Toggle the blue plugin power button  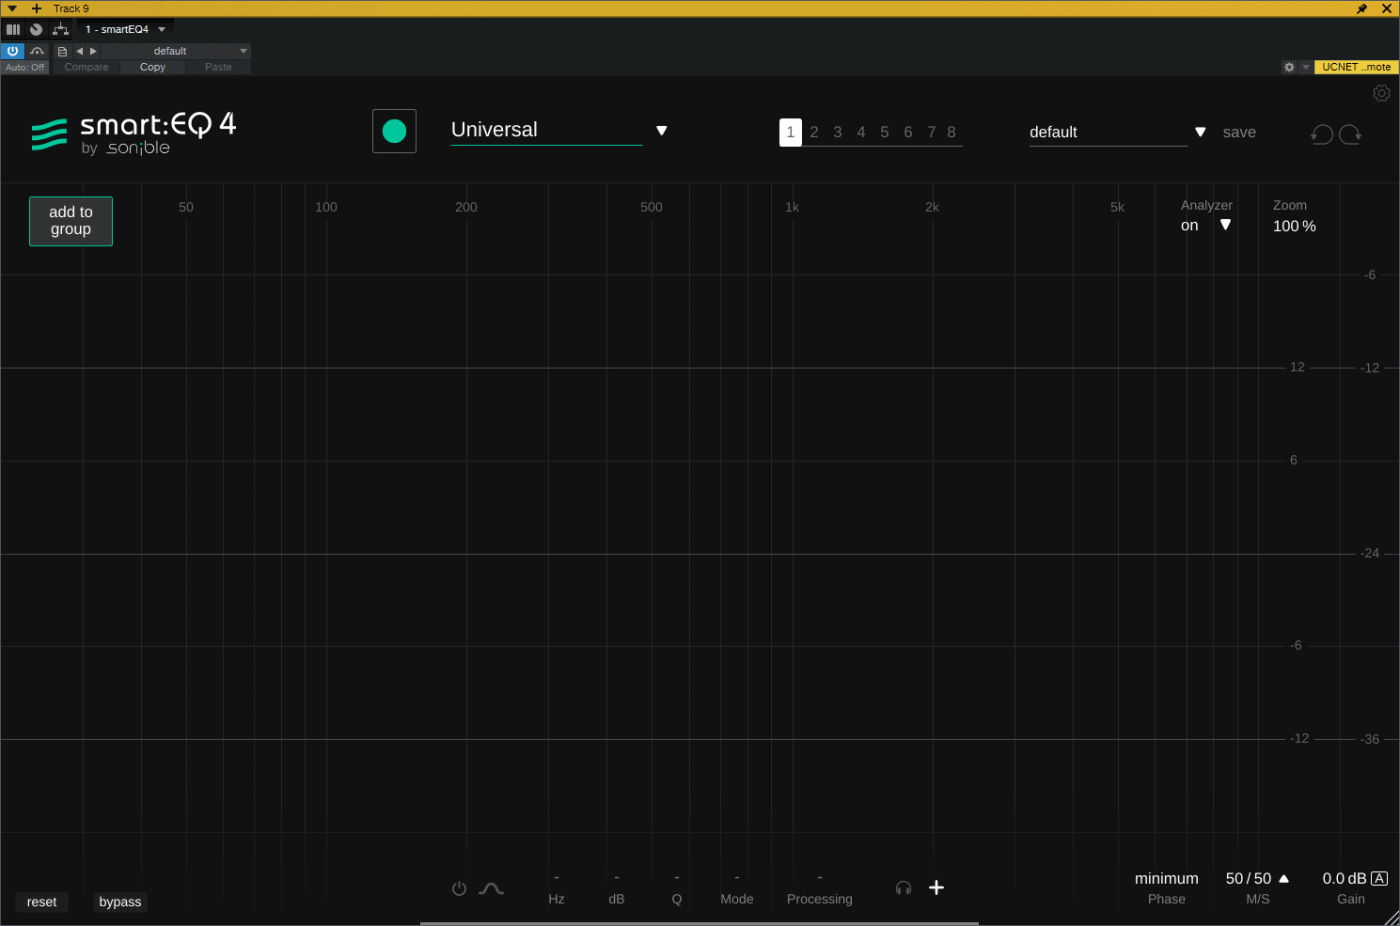click(x=13, y=51)
